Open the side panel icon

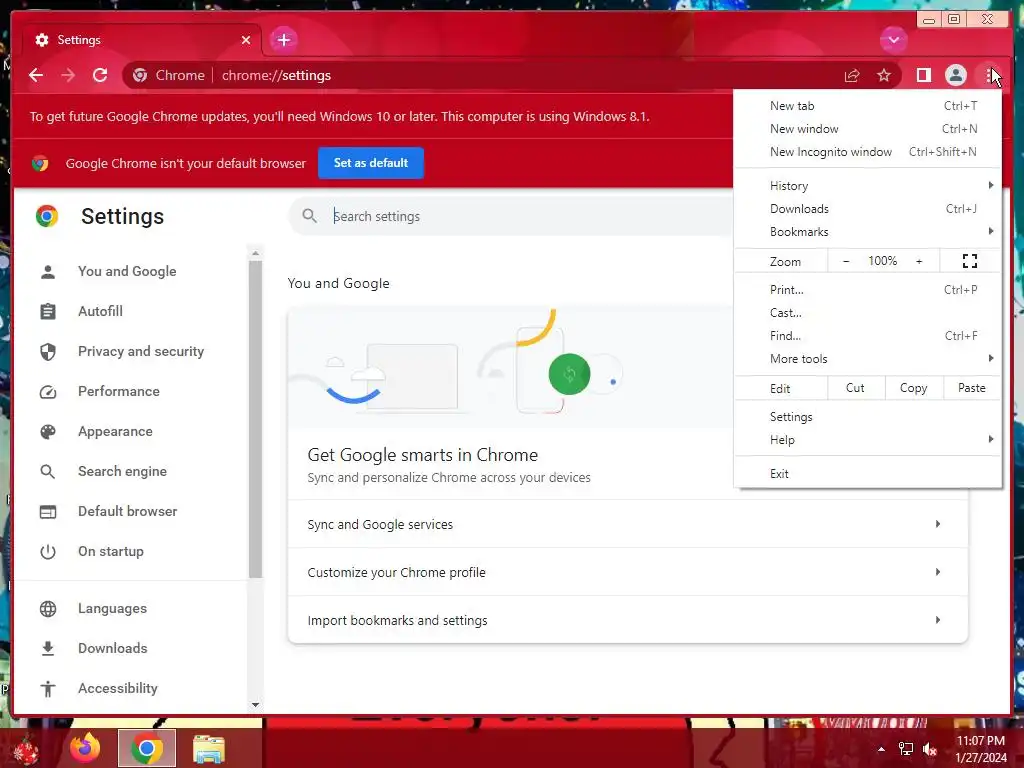click(923, 76)
